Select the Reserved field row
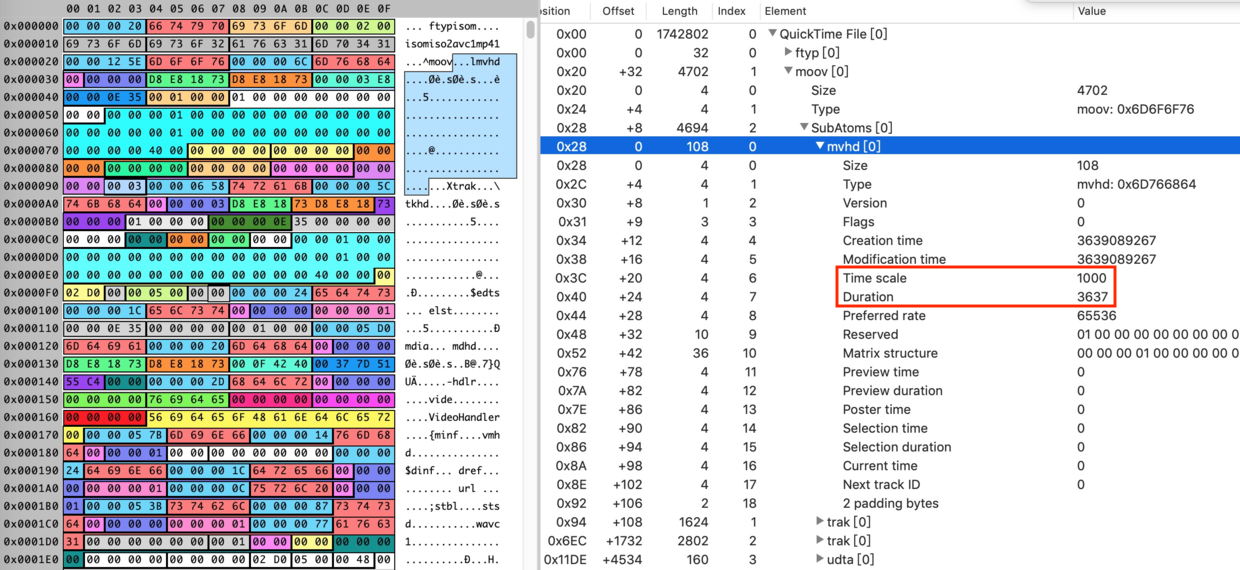The image size is (1240, 570). (890, 334)
